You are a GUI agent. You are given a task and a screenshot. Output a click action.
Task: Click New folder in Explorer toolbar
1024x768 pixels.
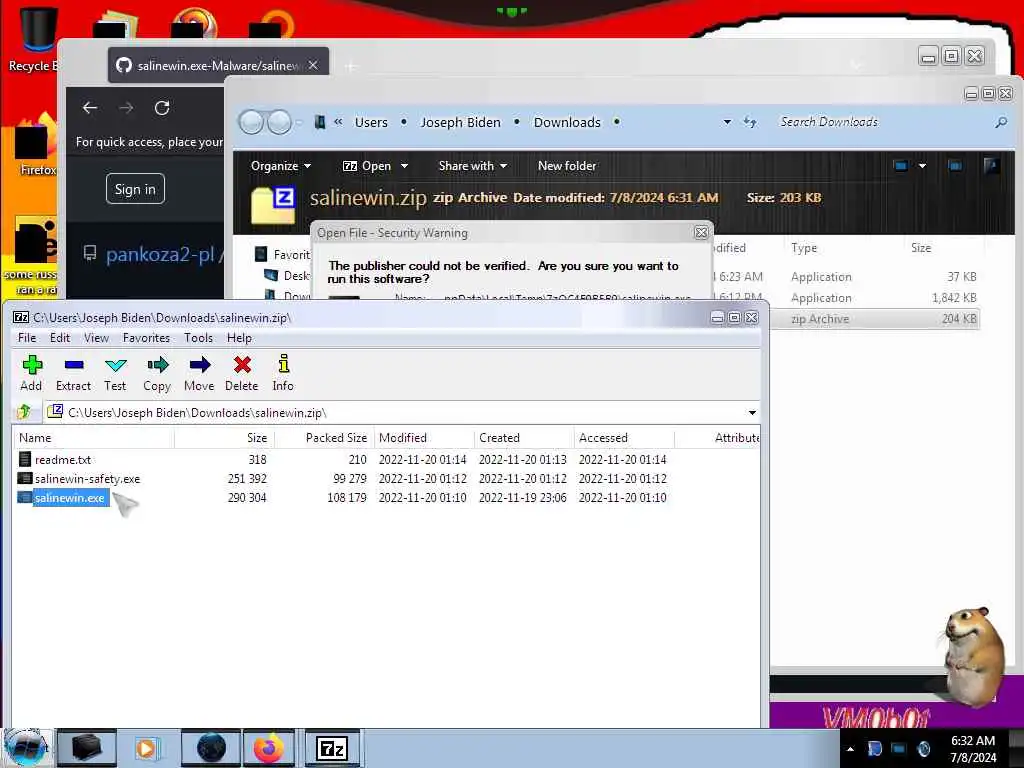(567, 166)
